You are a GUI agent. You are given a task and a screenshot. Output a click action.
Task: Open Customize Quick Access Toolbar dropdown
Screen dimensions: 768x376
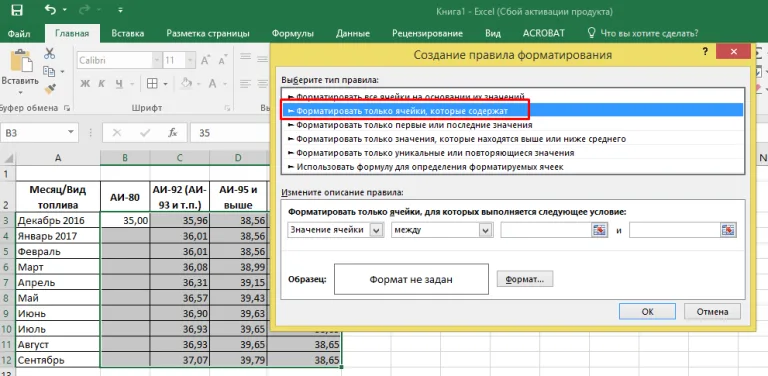120,10
